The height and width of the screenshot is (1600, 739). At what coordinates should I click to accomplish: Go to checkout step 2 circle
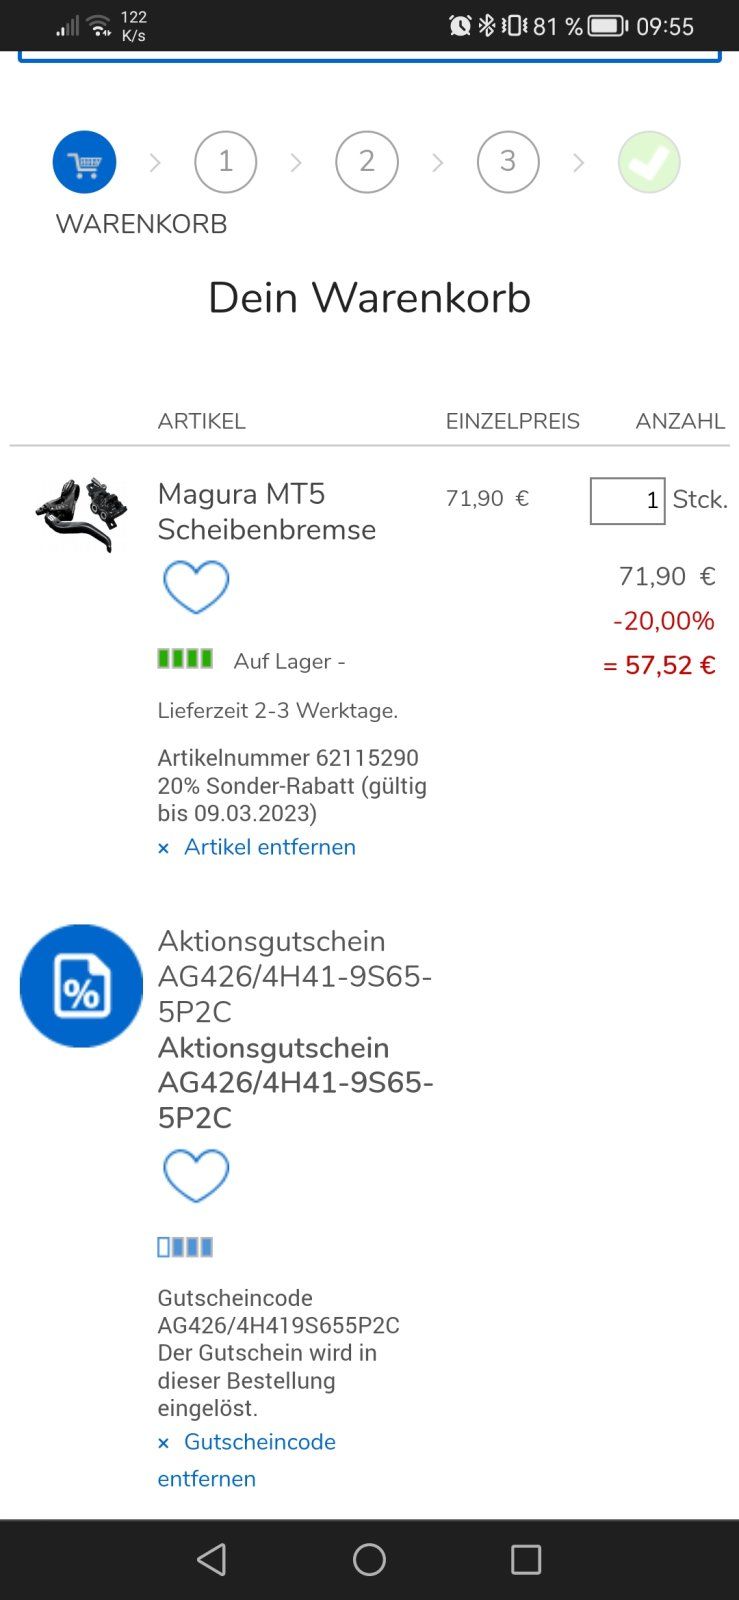(x=367, y=162)
